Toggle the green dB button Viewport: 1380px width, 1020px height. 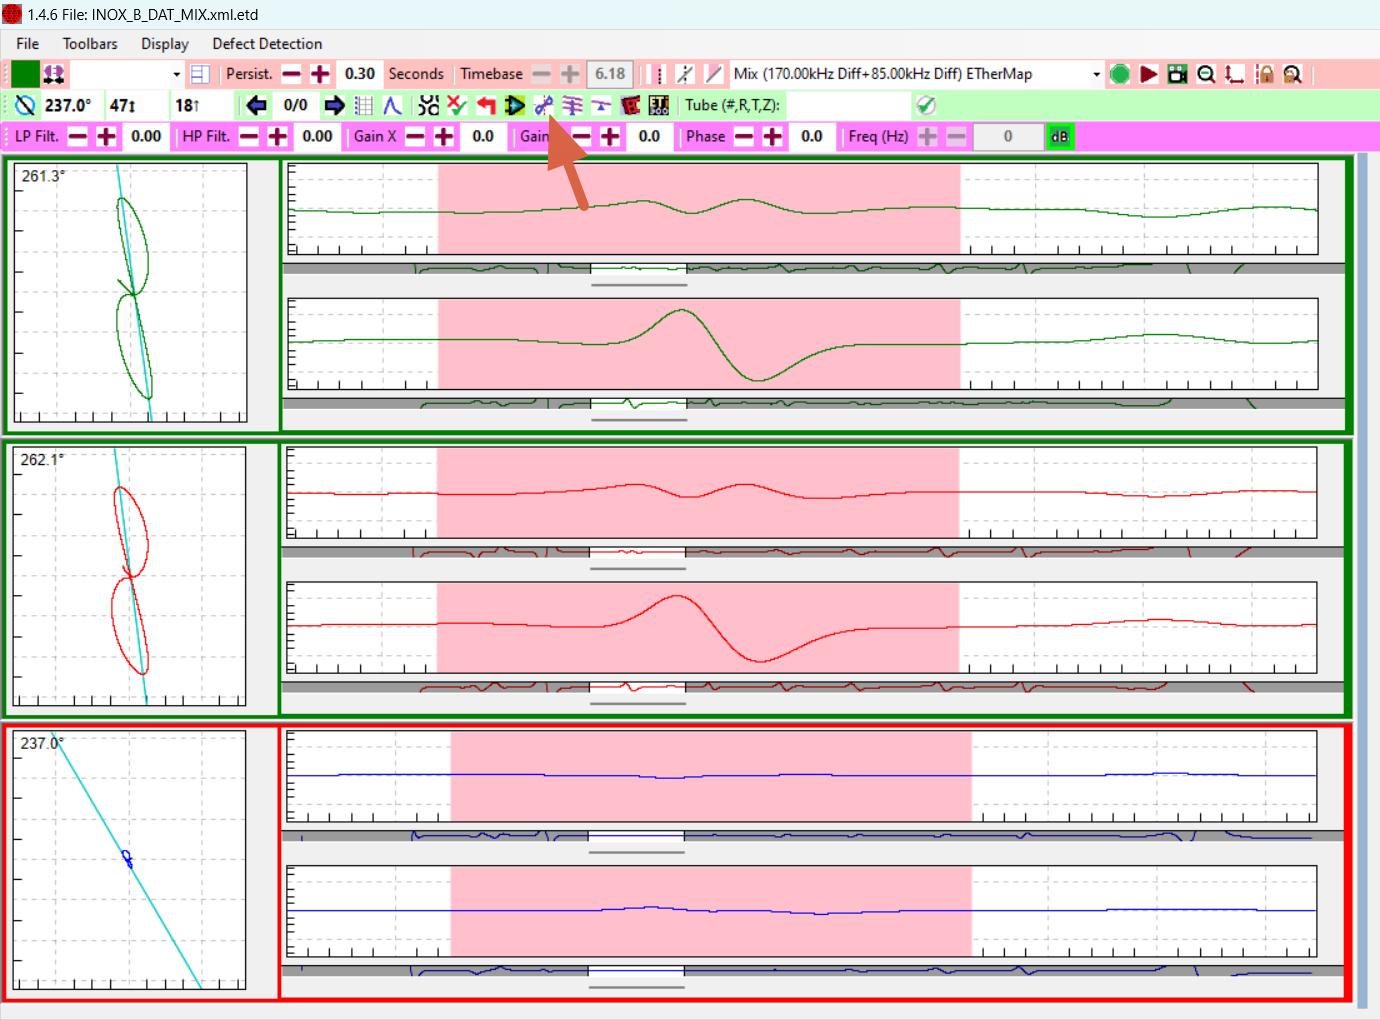coord(1060,136)
